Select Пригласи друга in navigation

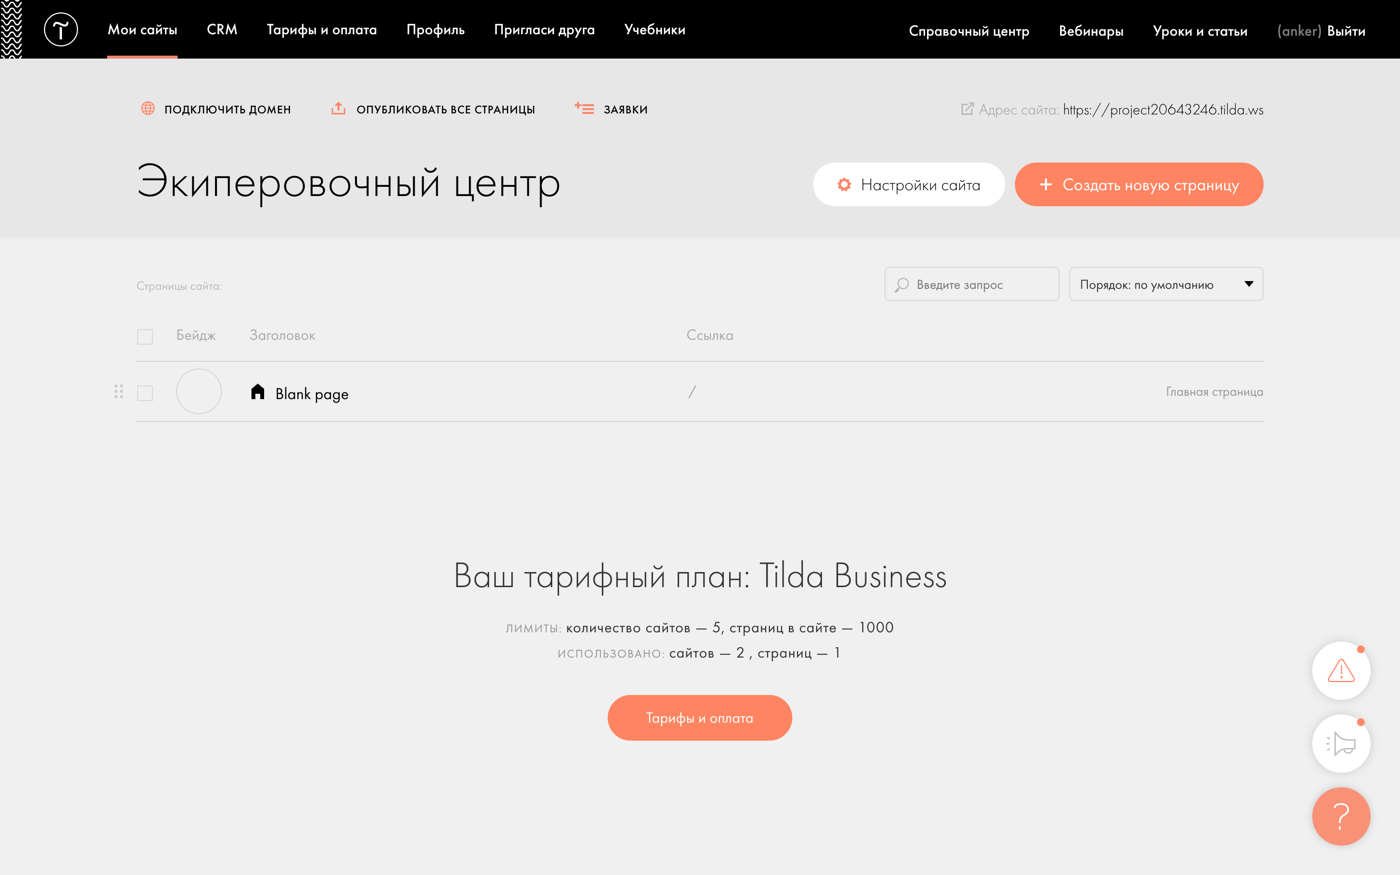pos(544,30)
